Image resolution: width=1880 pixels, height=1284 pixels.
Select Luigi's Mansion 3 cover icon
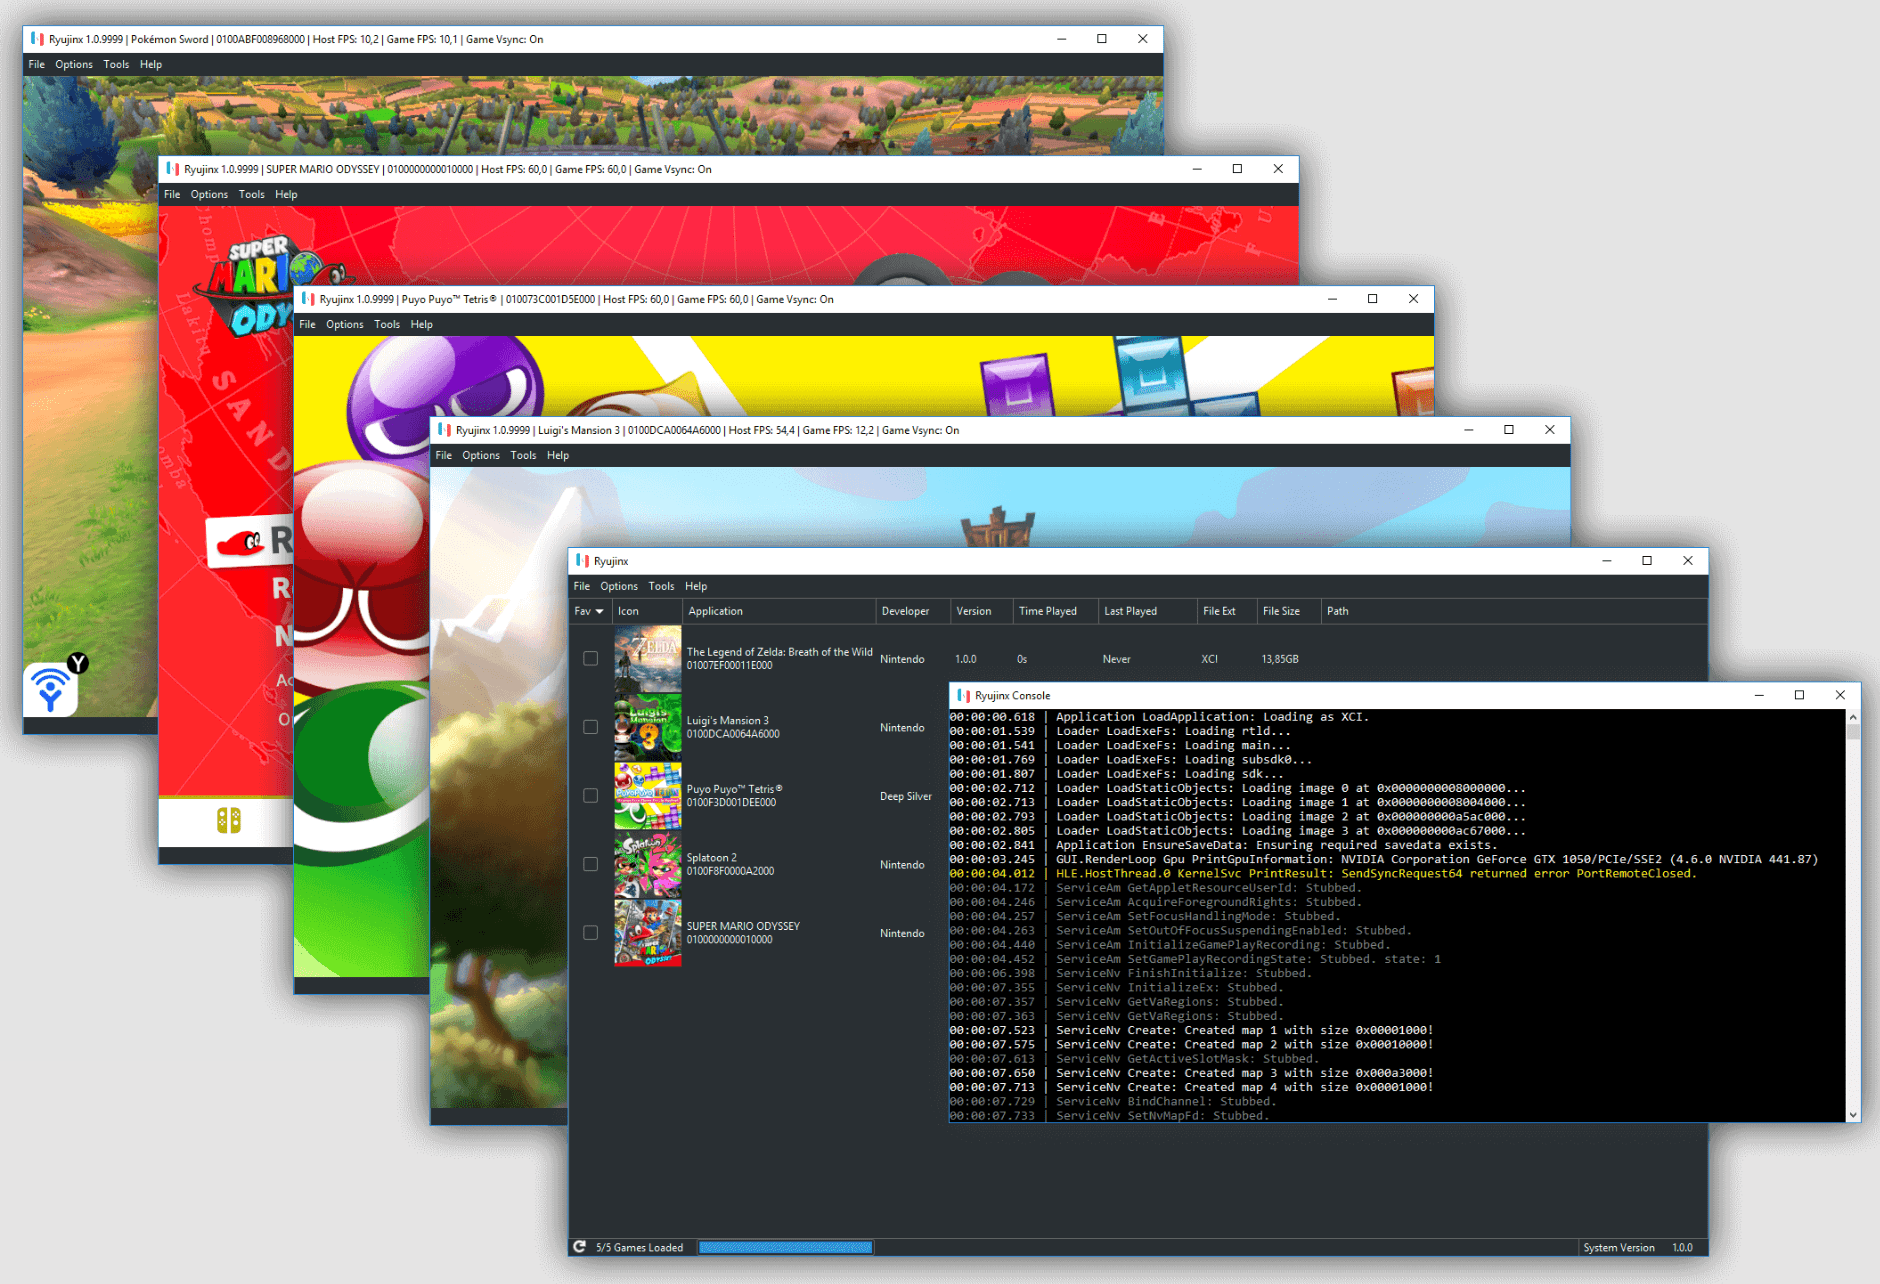648,728
